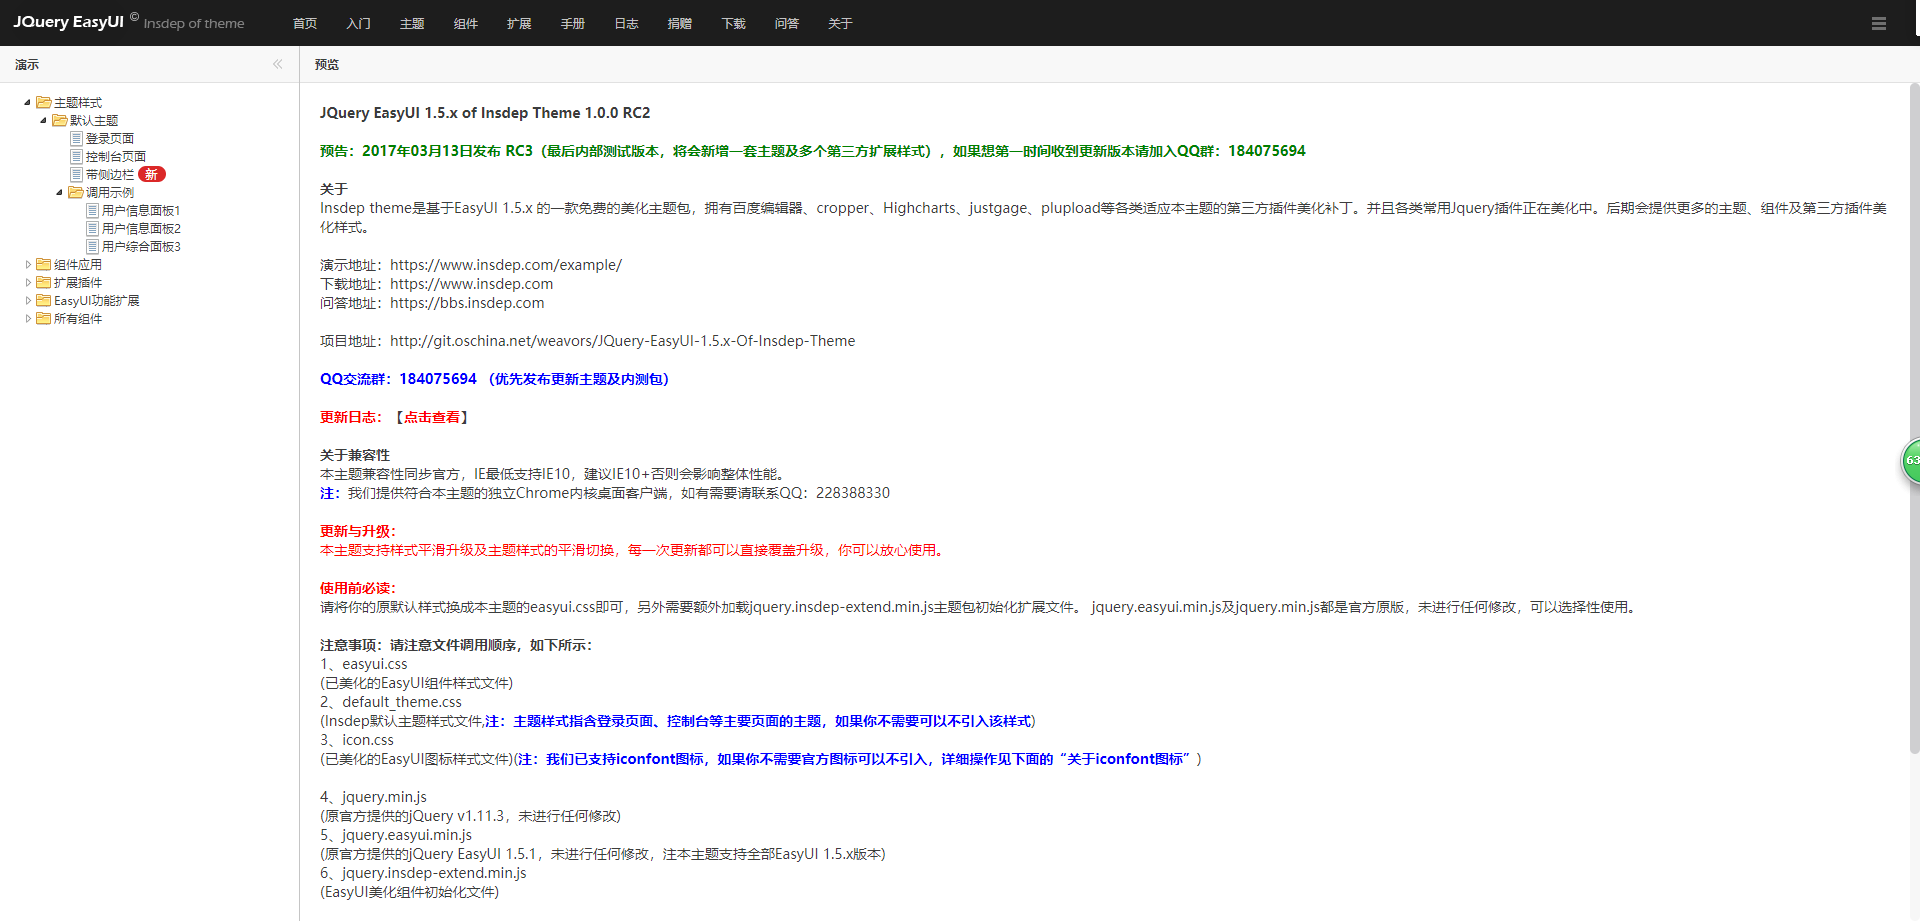Image resolution: width=1920 pixels, height=921 pixels.
Task: Click the red 新 badge beside 带侧边栏
Action: [152, 174]
